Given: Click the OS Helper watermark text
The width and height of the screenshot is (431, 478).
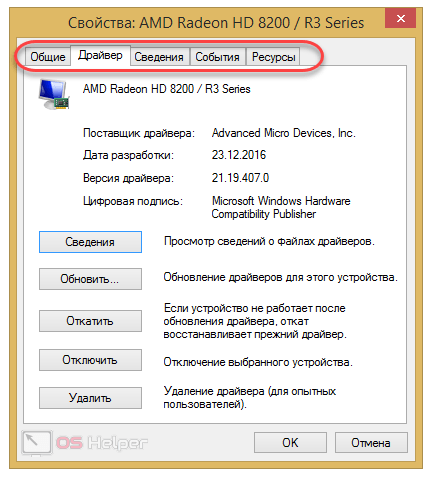Looking at the screenshot, I should coord(102,443).
